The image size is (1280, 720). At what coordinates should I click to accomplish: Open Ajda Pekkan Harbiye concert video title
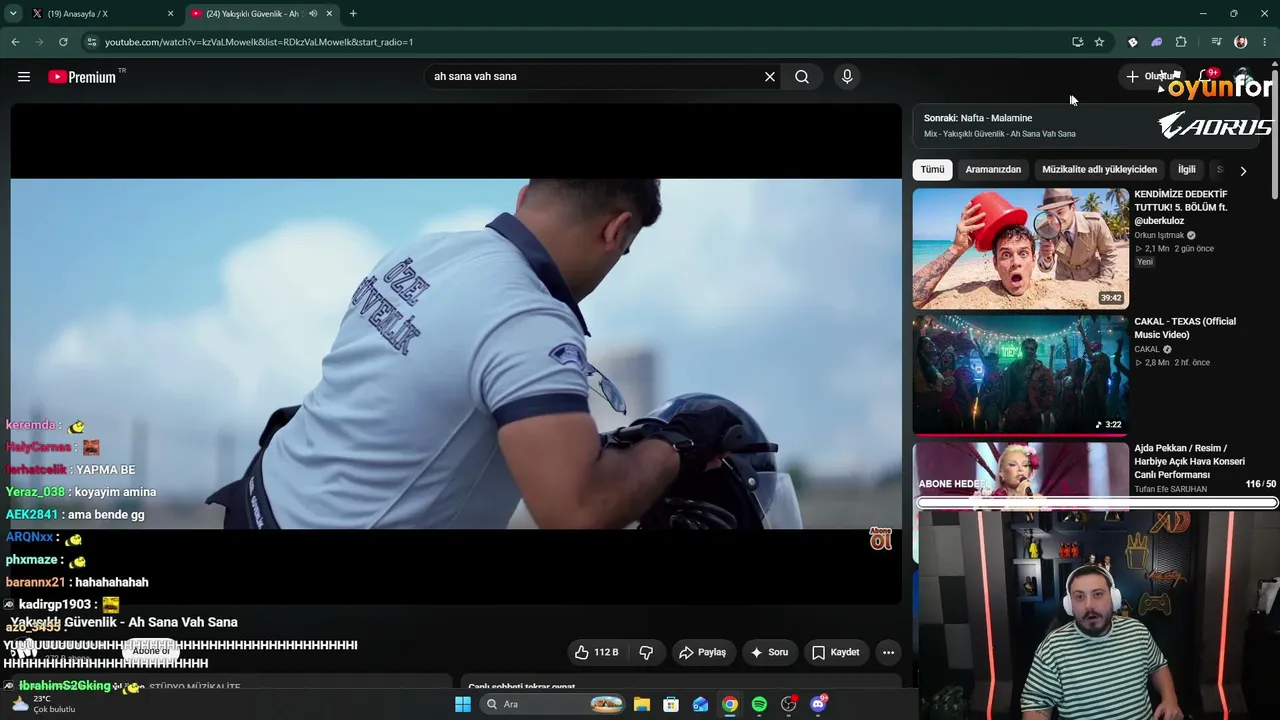pos(1189,461)
